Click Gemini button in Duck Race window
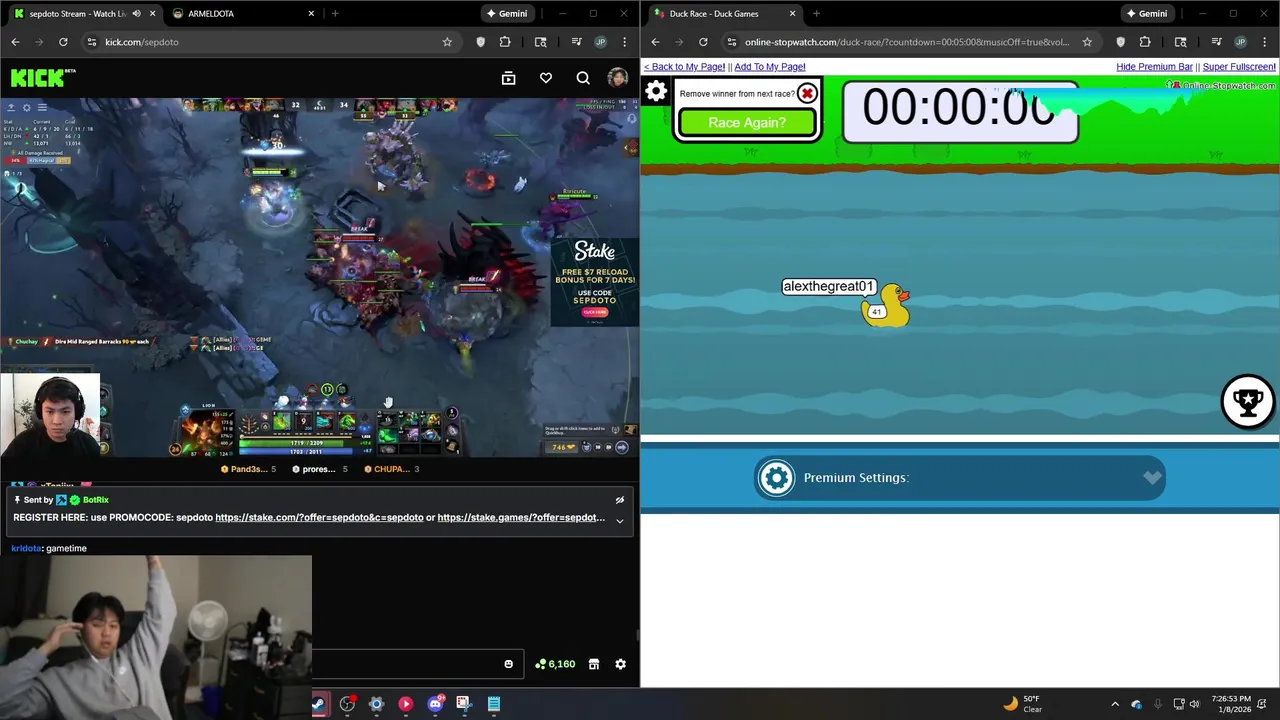 (x=1147, y=14)
